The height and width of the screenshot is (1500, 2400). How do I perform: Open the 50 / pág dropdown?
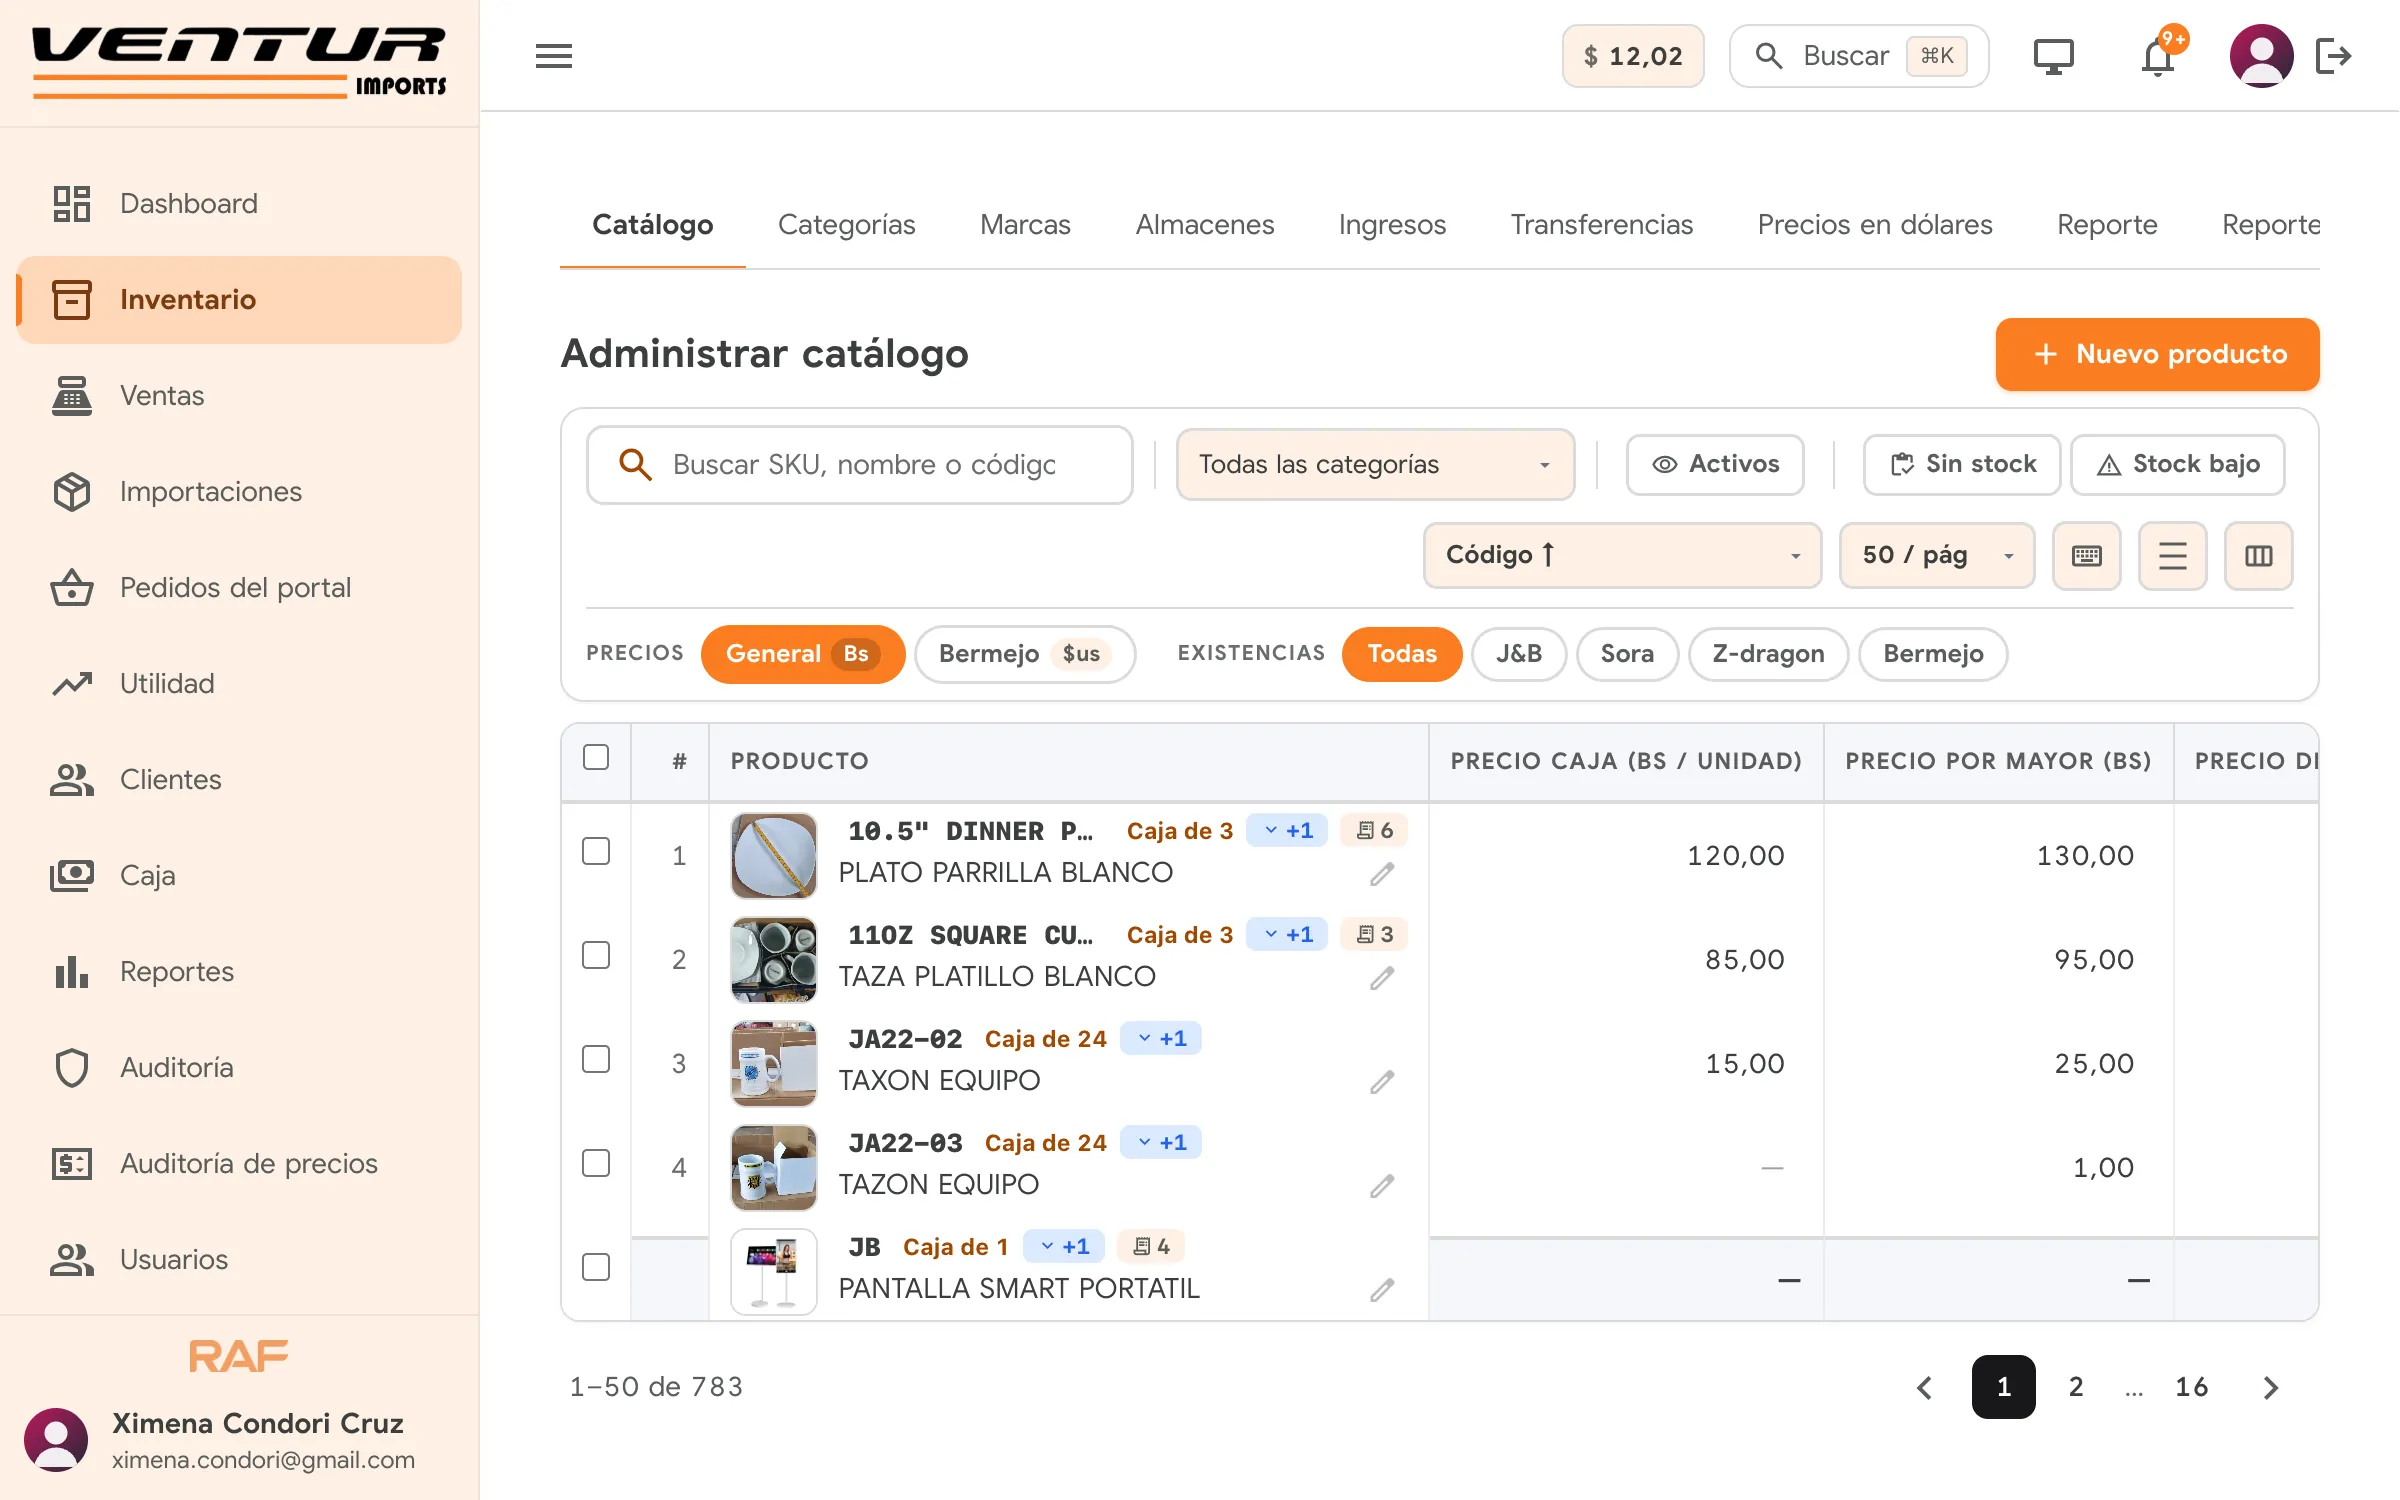[x=1937, y=556]
